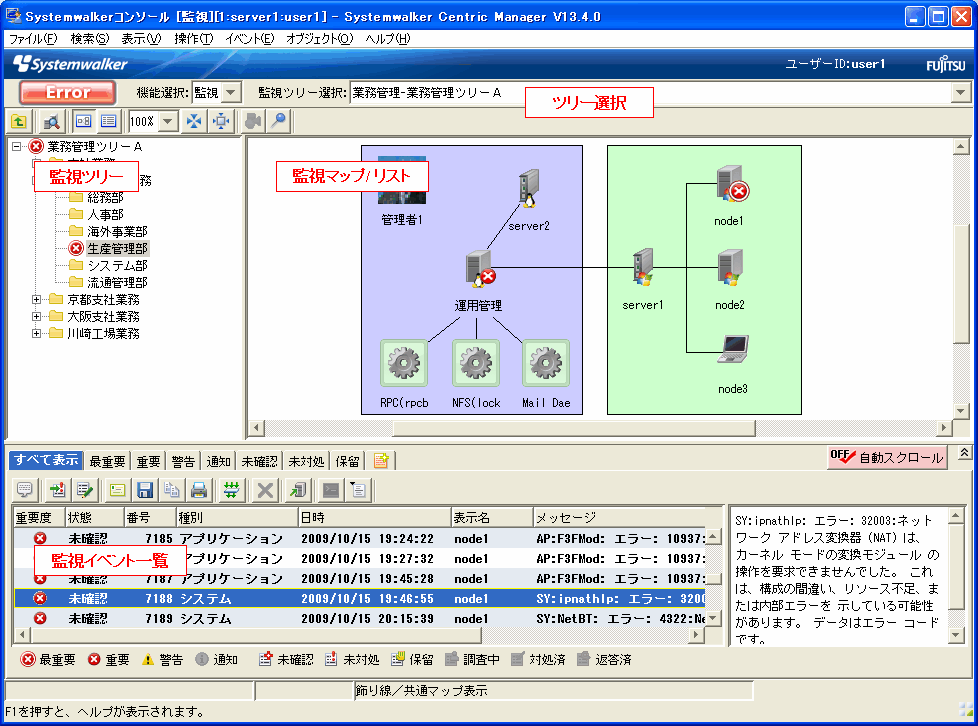
Task: Switch to map view display mode
Action: pyautogui.click(x=84, y=121)
